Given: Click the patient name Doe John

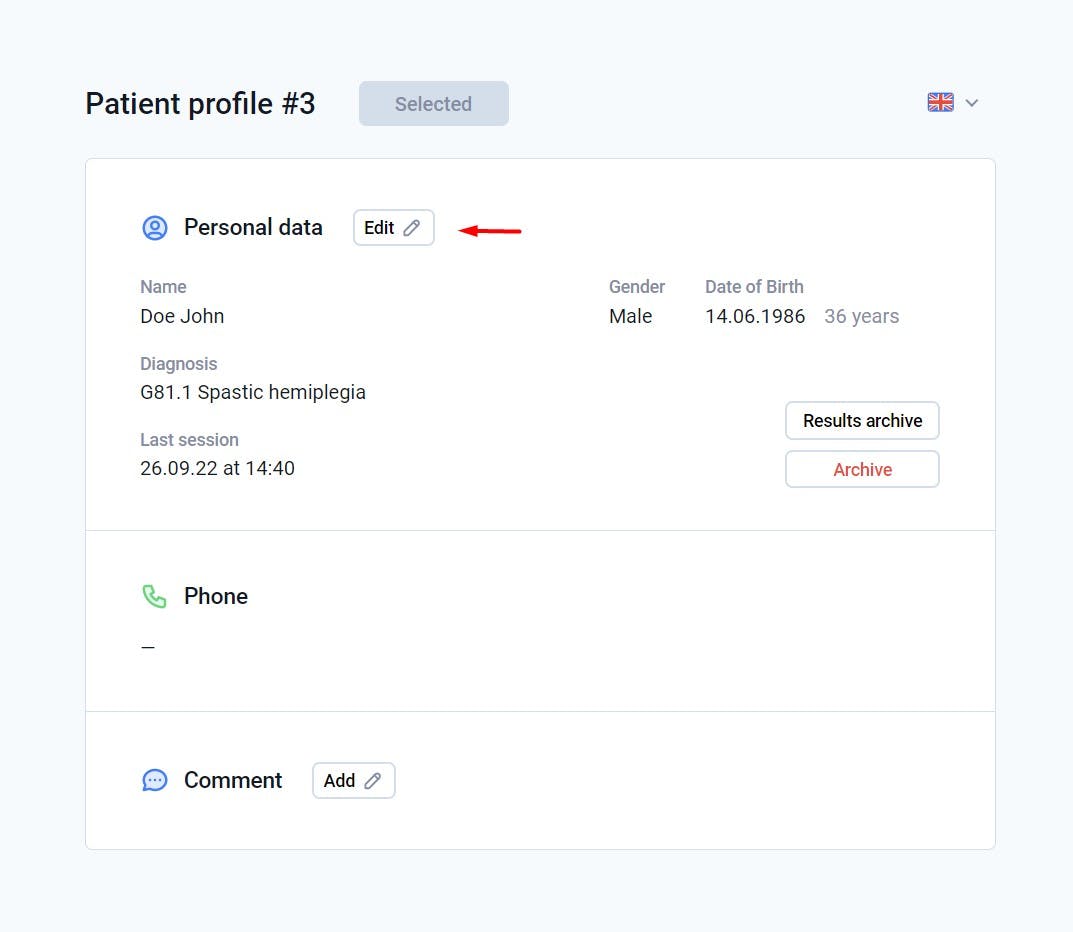Looking at the screenshot, I should tap(182, 316).
